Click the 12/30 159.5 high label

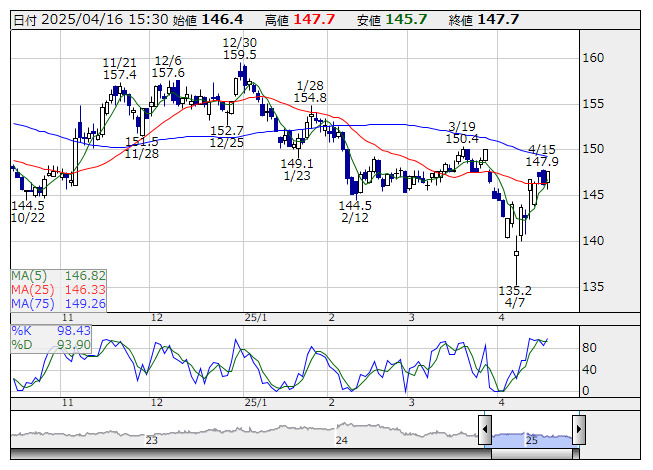tap(240, 49)
